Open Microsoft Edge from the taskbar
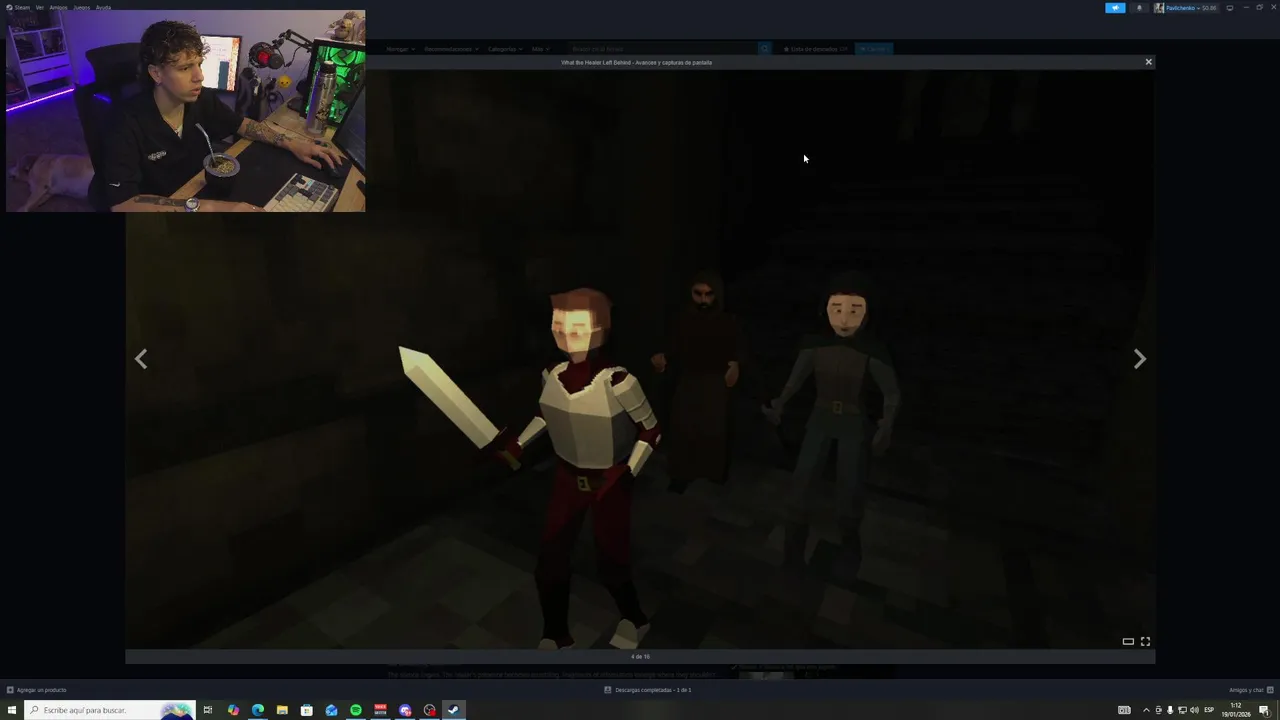 point(258,710)
